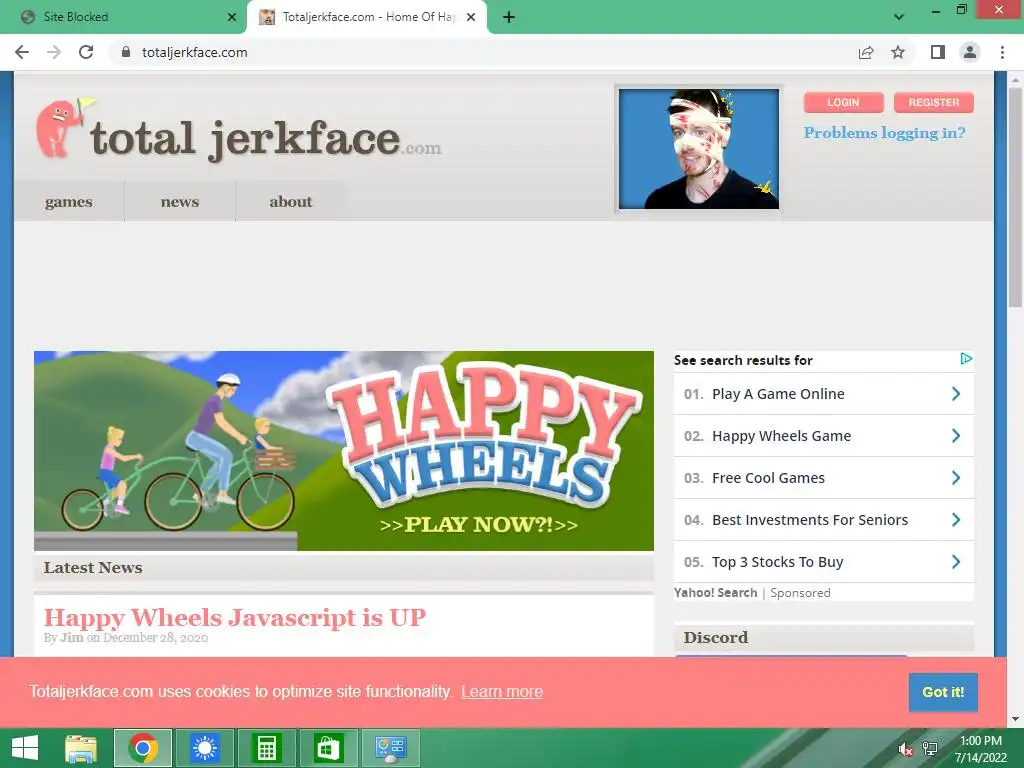Open the blue sun app on the taskbar
The image size is (1024, 768).
[204, 748]
